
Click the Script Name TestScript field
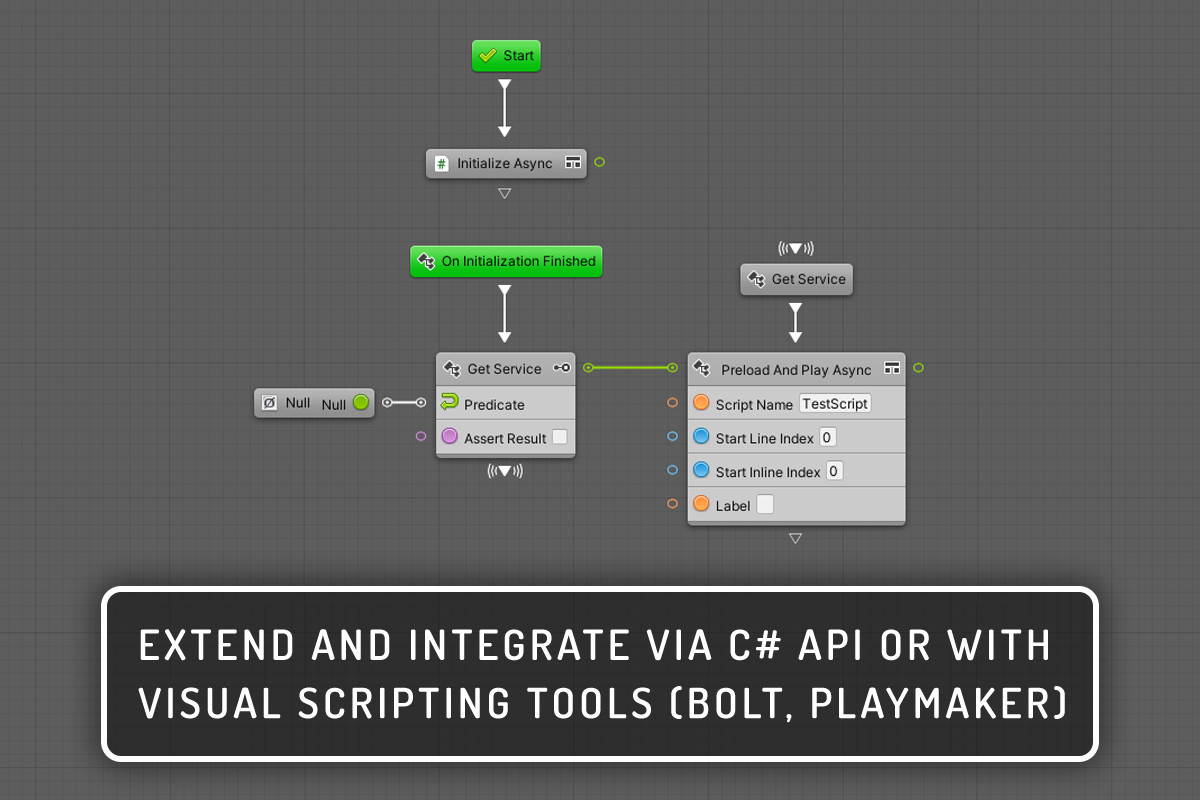835,403
